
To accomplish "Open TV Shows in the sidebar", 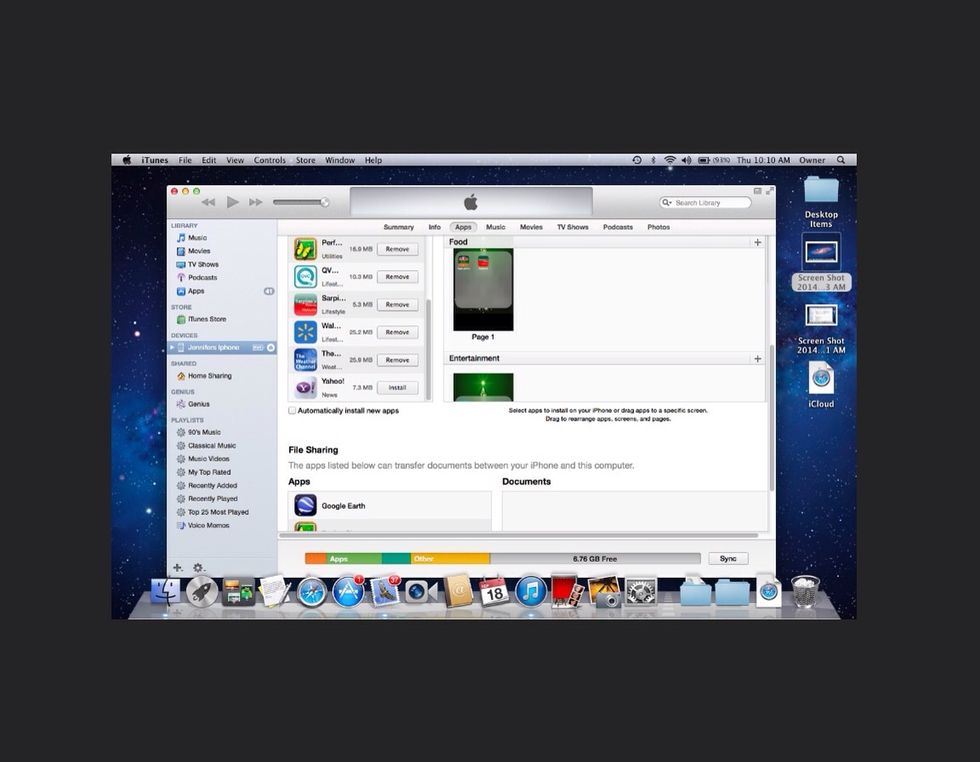I will tap(202, 264).
